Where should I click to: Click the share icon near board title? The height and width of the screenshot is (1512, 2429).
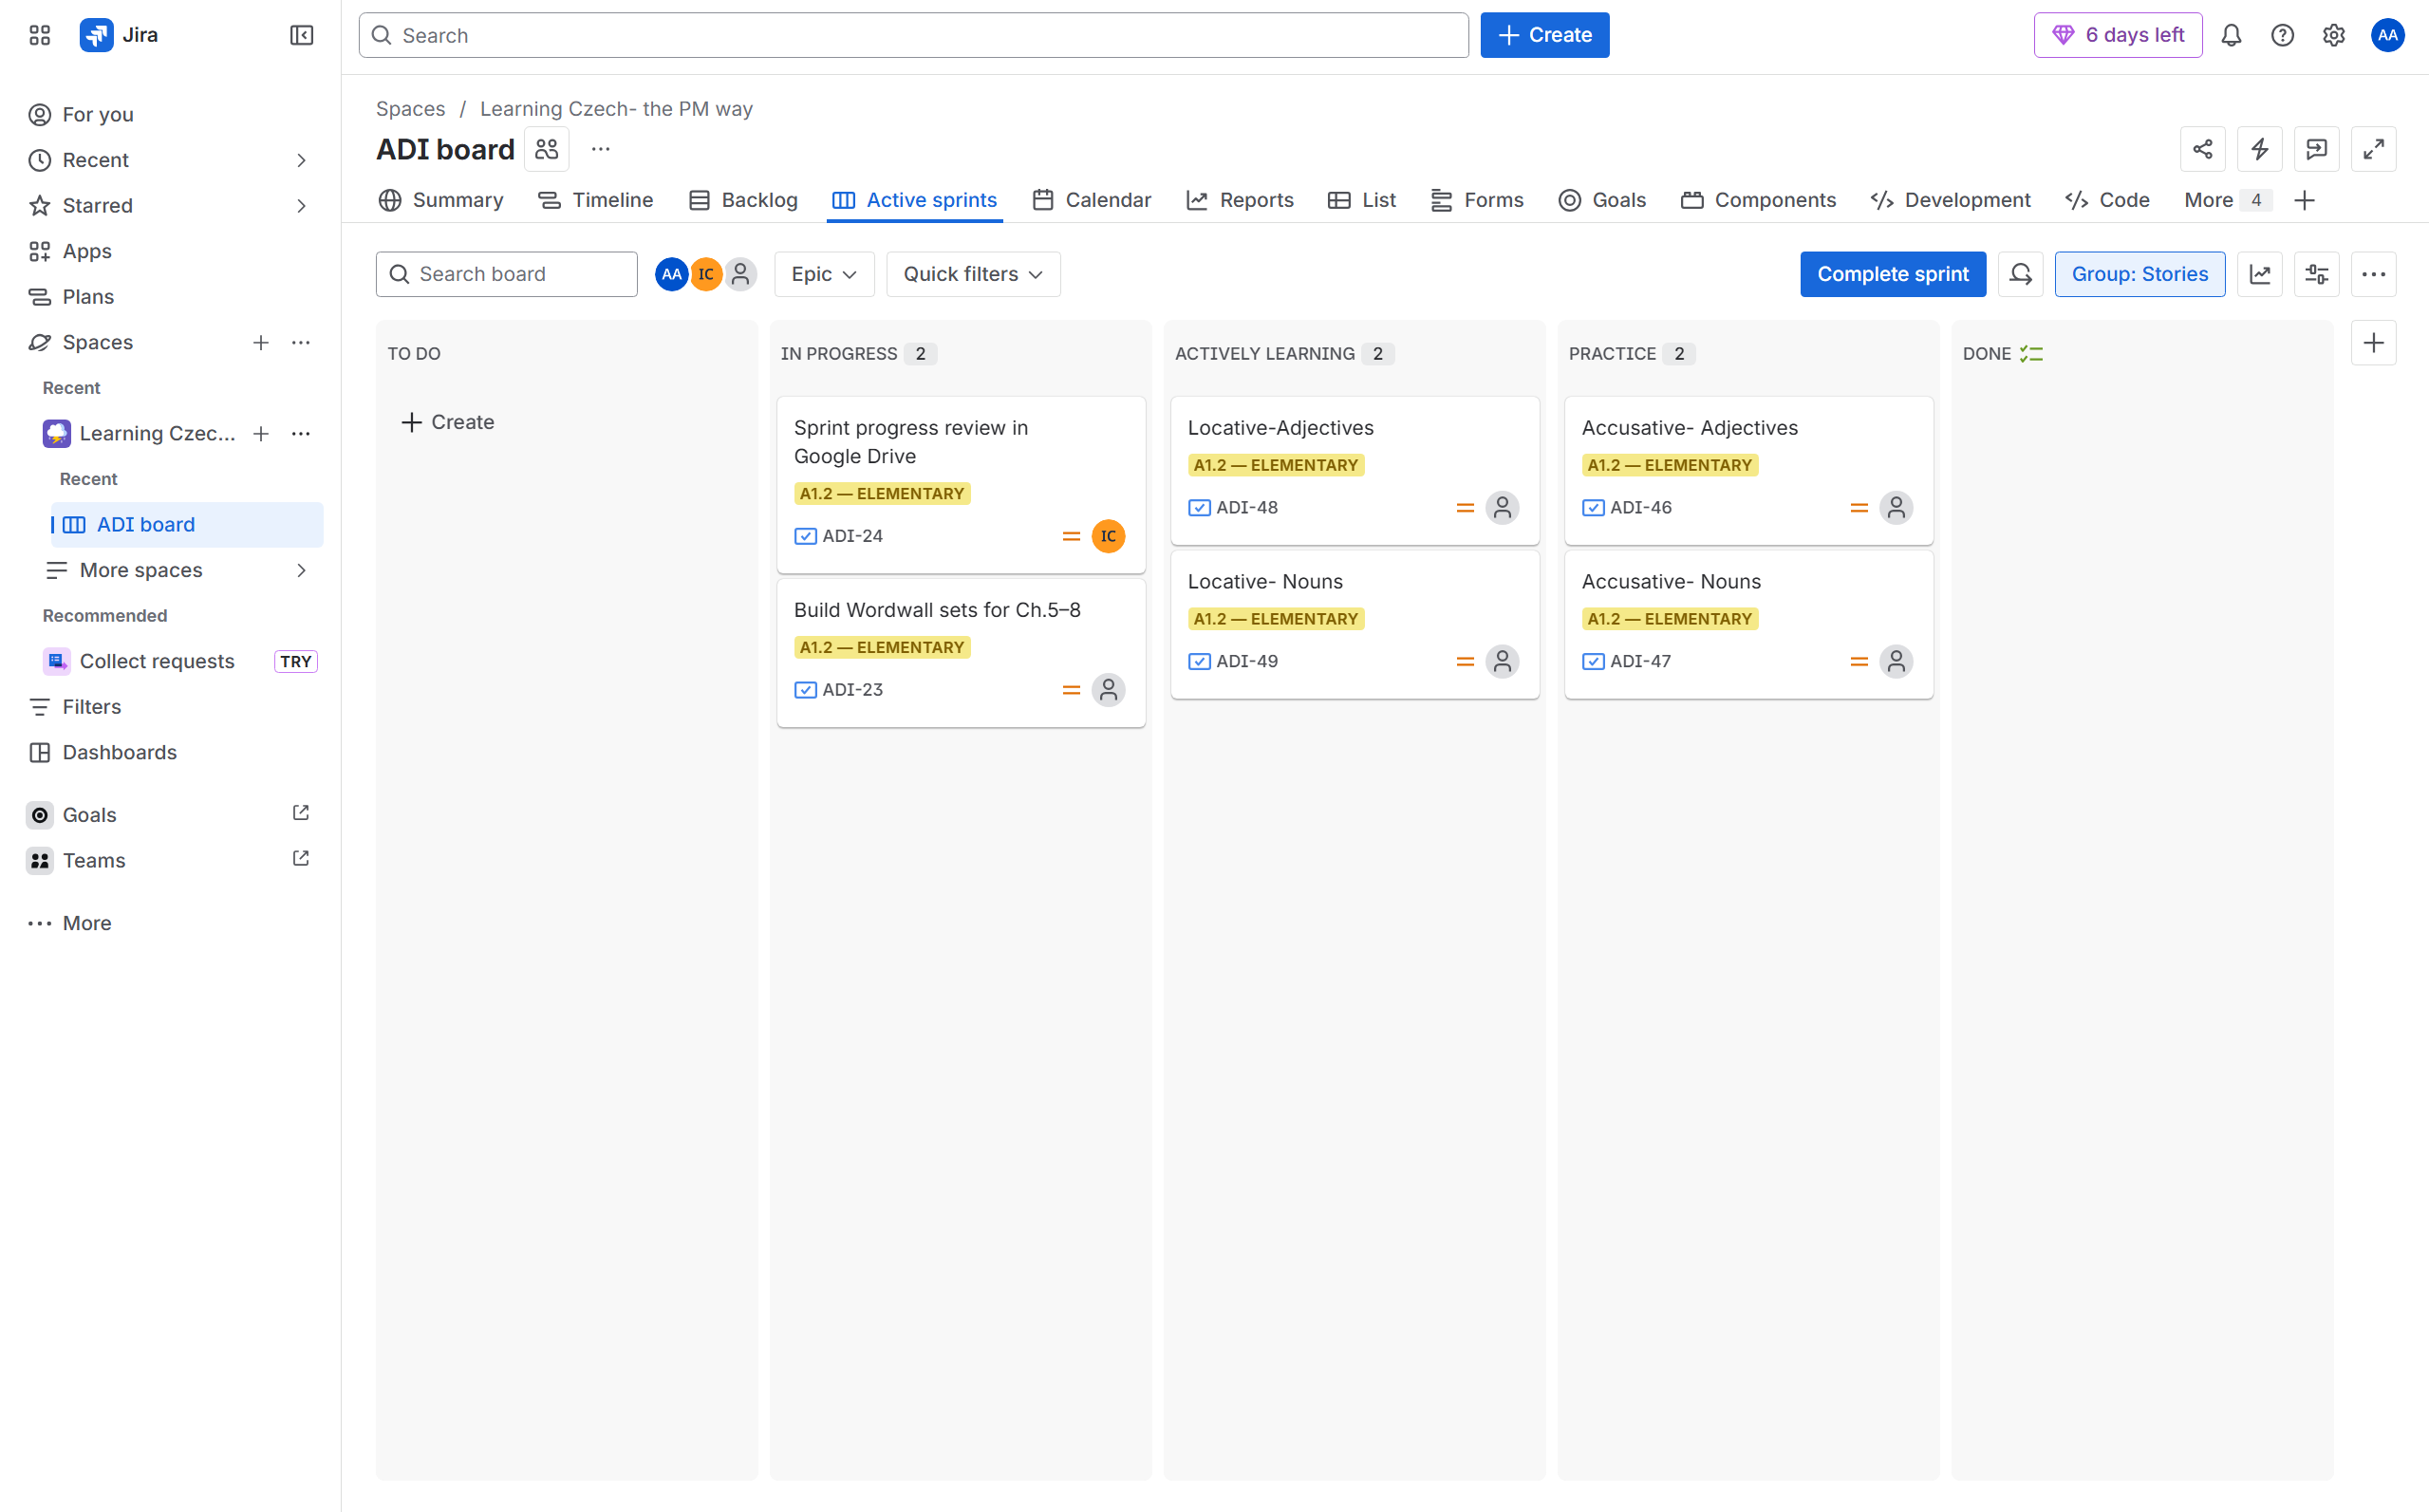(x=2202, y=149)
